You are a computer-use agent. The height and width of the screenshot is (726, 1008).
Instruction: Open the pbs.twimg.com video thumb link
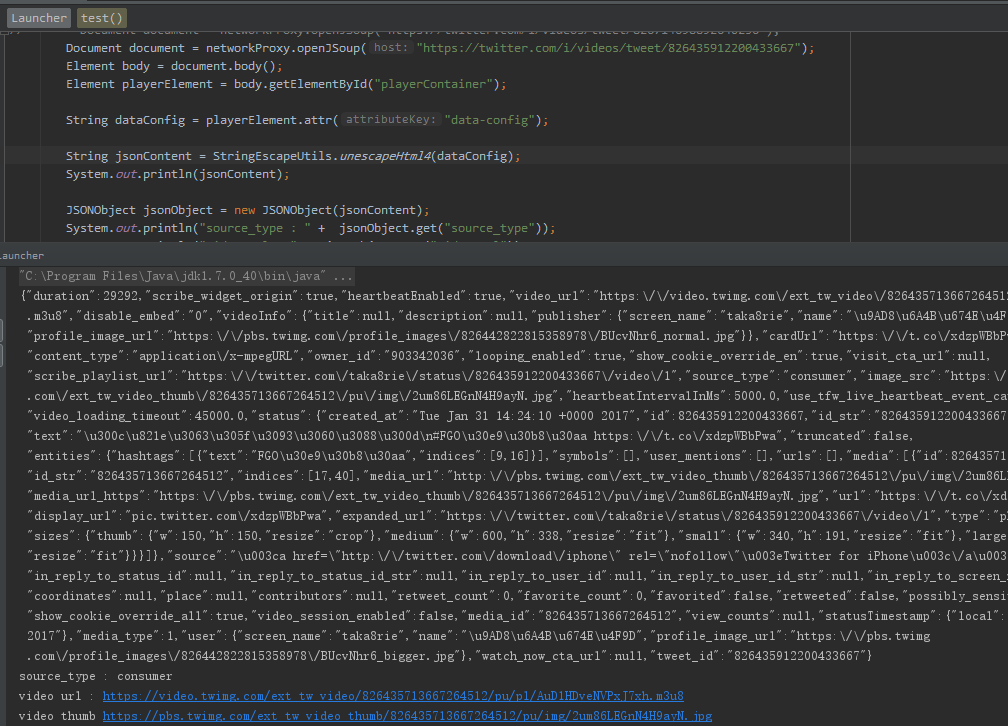(407, 716)
